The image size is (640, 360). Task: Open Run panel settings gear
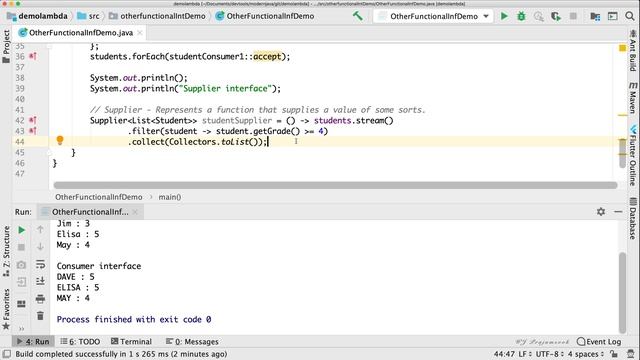[x=601, y=211]
